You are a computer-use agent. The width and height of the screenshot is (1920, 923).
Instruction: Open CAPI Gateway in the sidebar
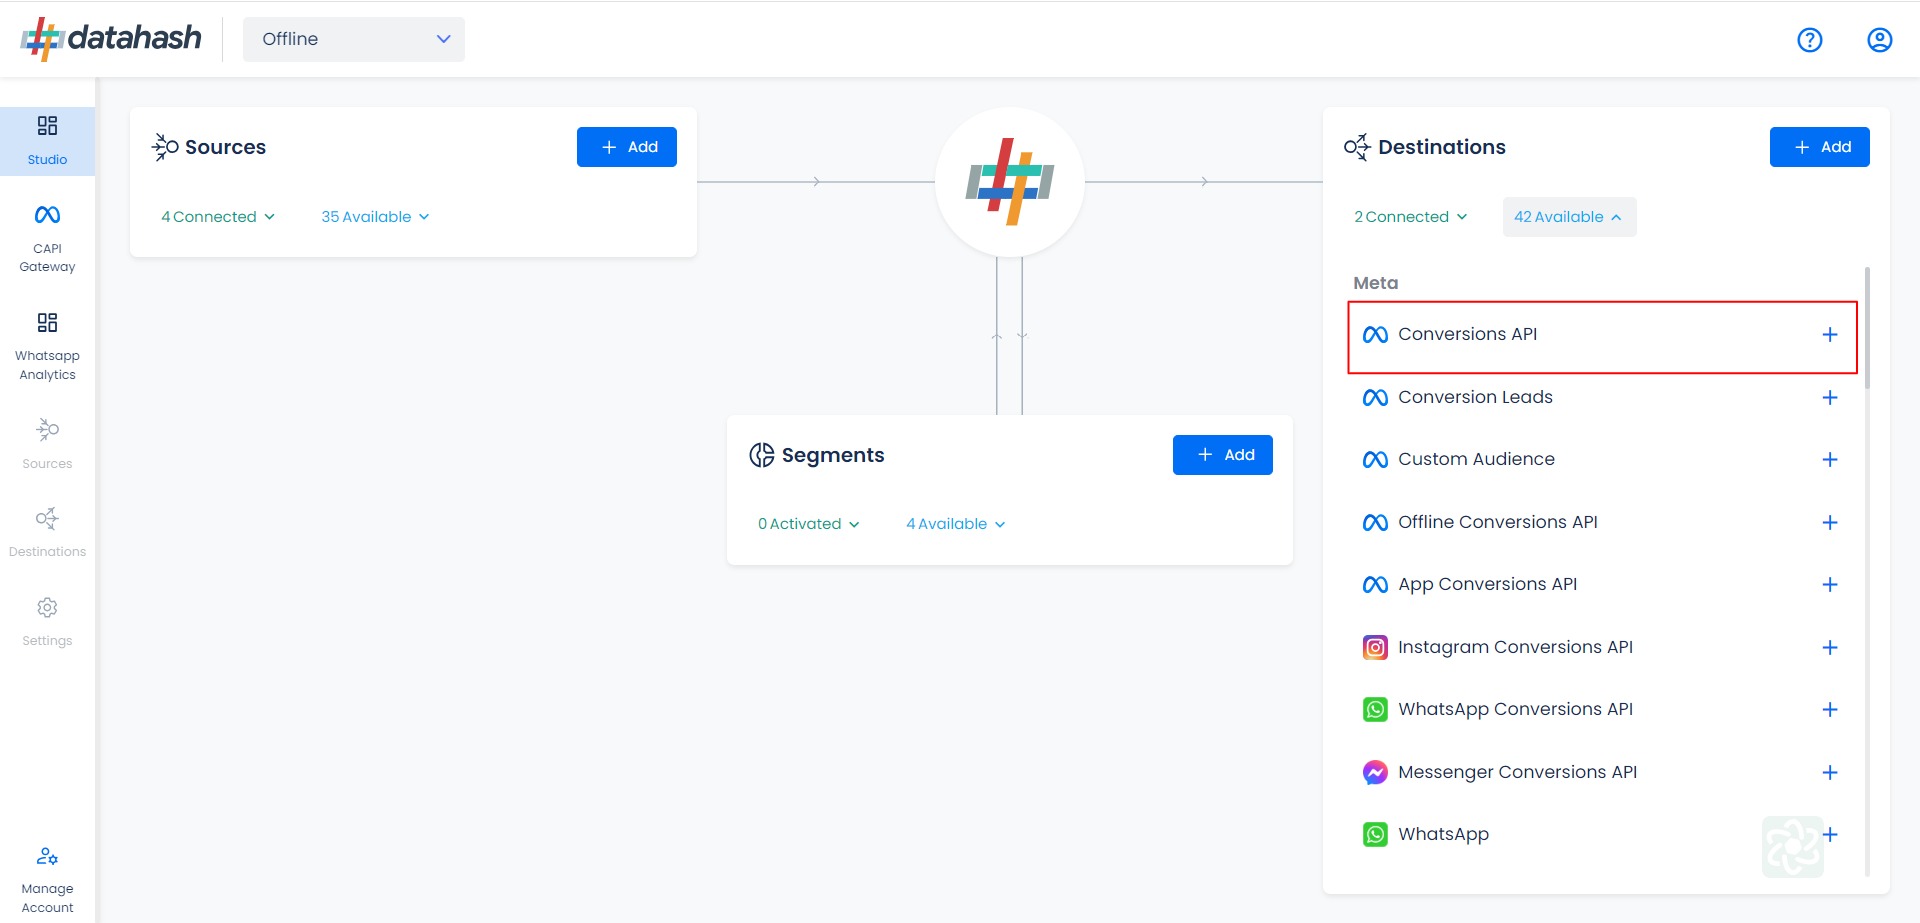[x=47, y=239]
